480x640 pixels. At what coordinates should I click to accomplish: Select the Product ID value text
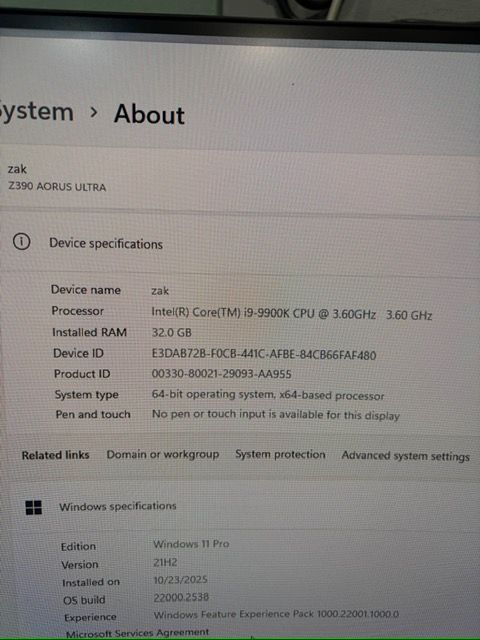click(222, 374)
